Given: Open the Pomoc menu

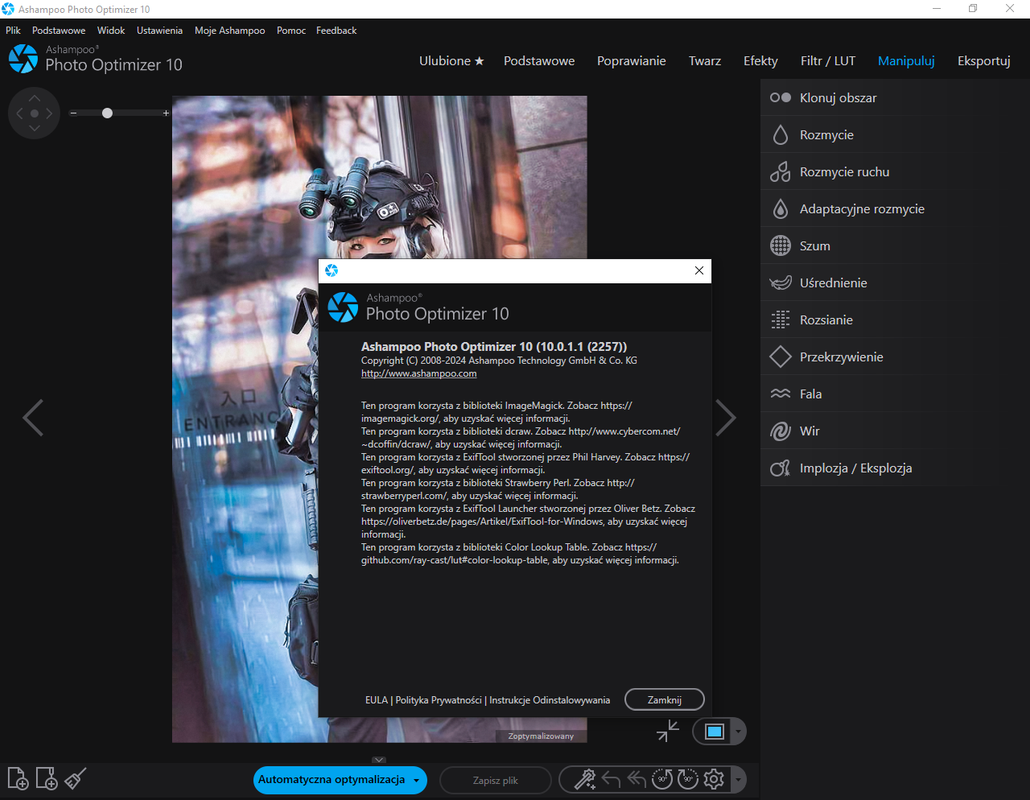Looking at the screenshot, I should tap(291, 30).
